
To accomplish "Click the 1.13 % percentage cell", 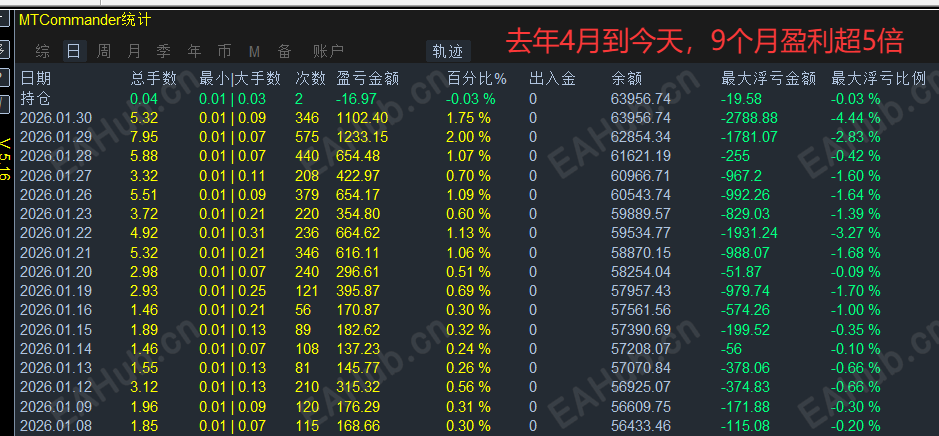I will (468, 234).
